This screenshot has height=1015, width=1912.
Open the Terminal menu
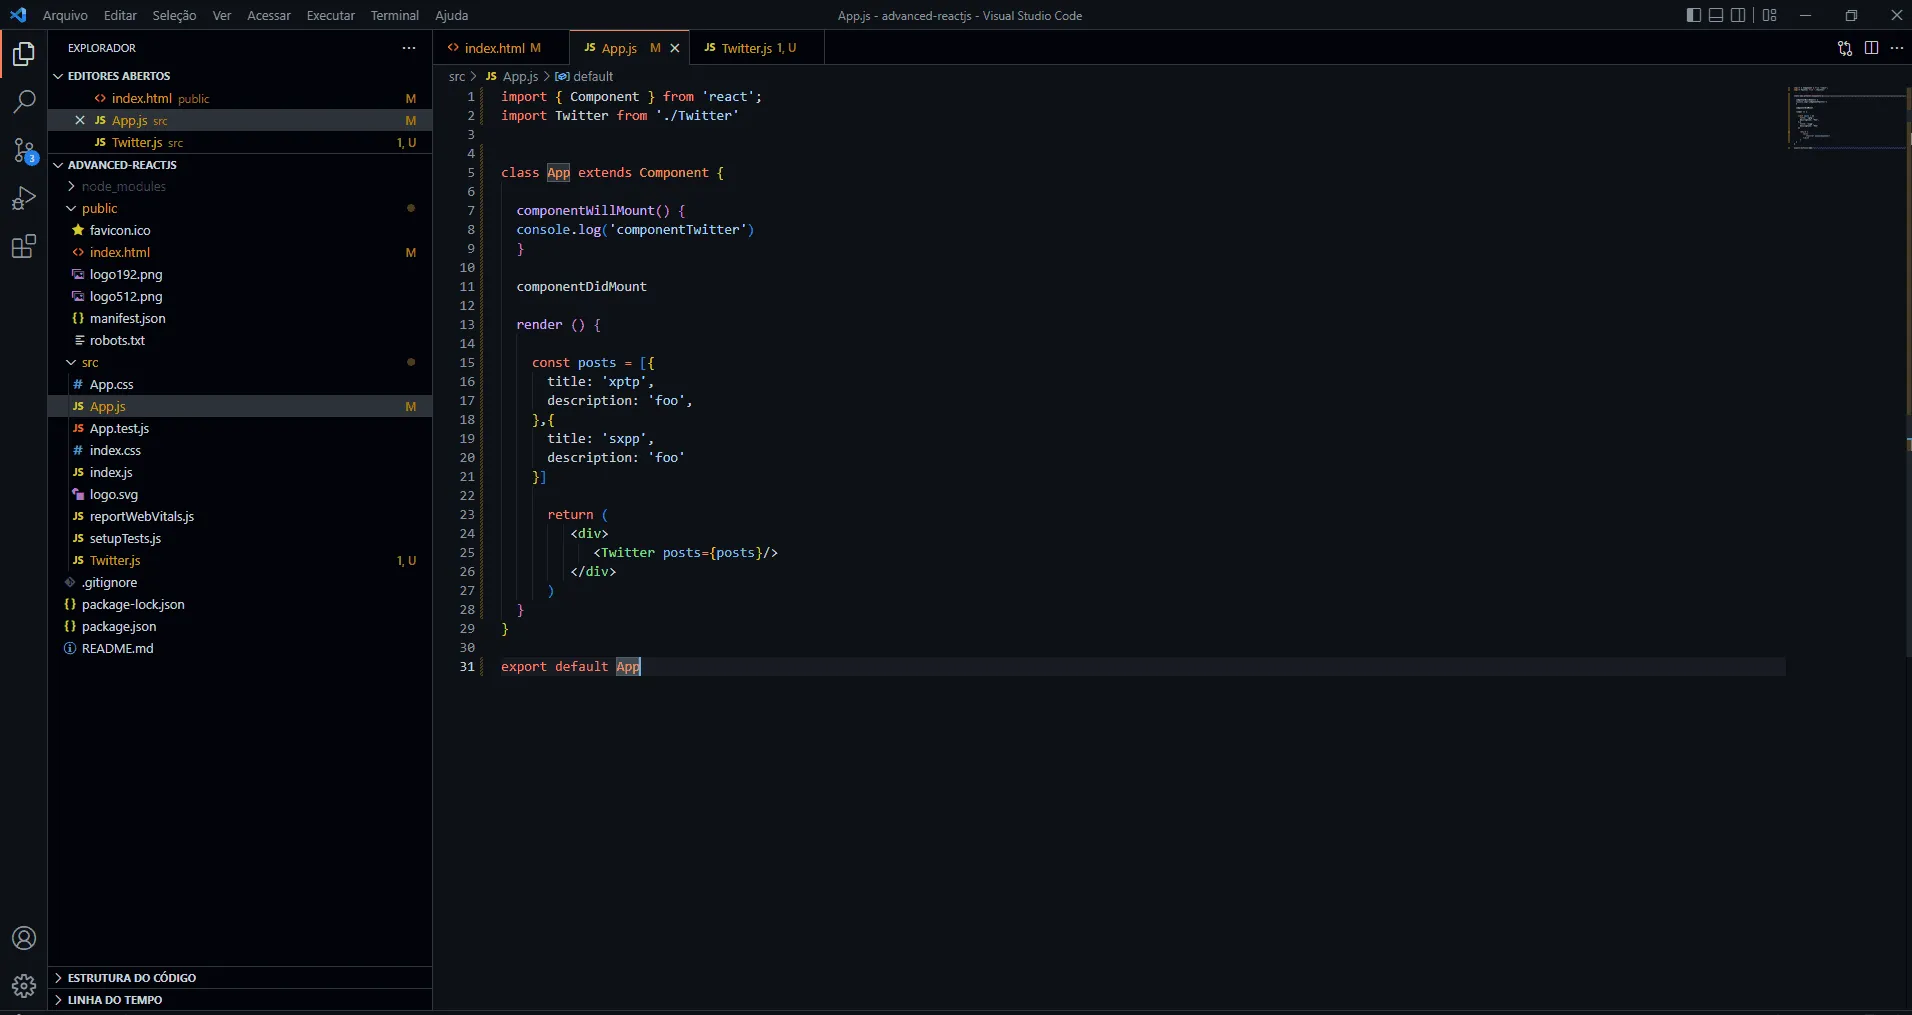pyautogui.click(x=395, y=15)
